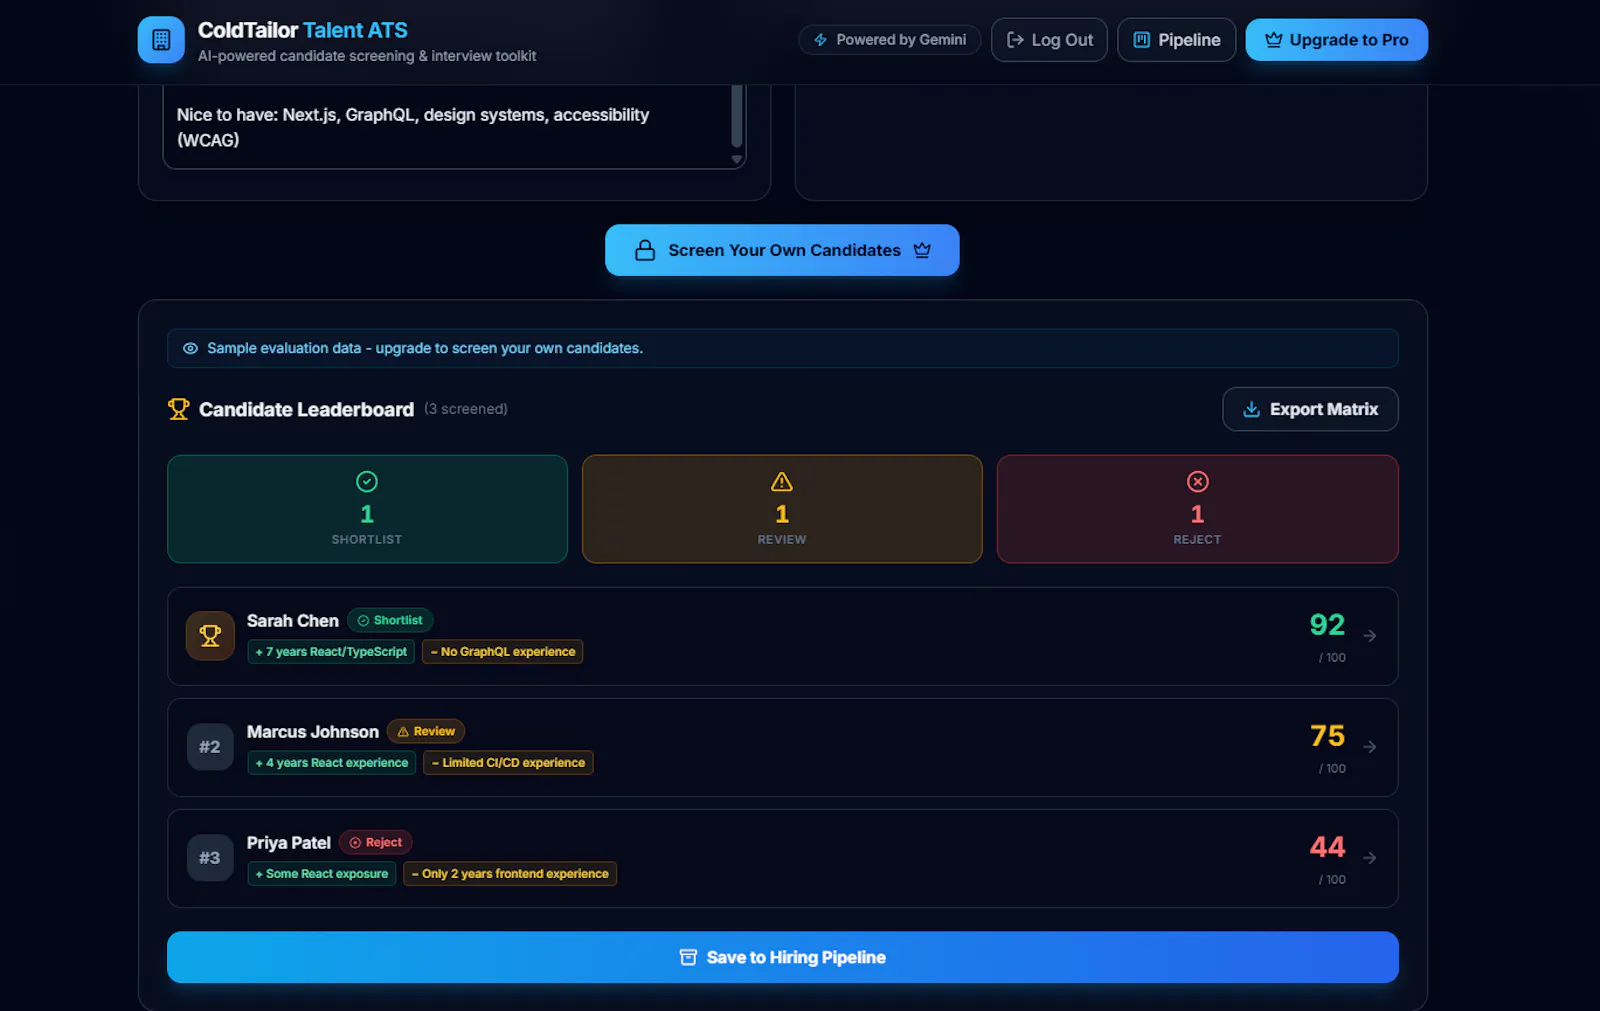
Task: Click the '+ 7 years React/TypeScript' tag
Action: click(x=331, y=652)
